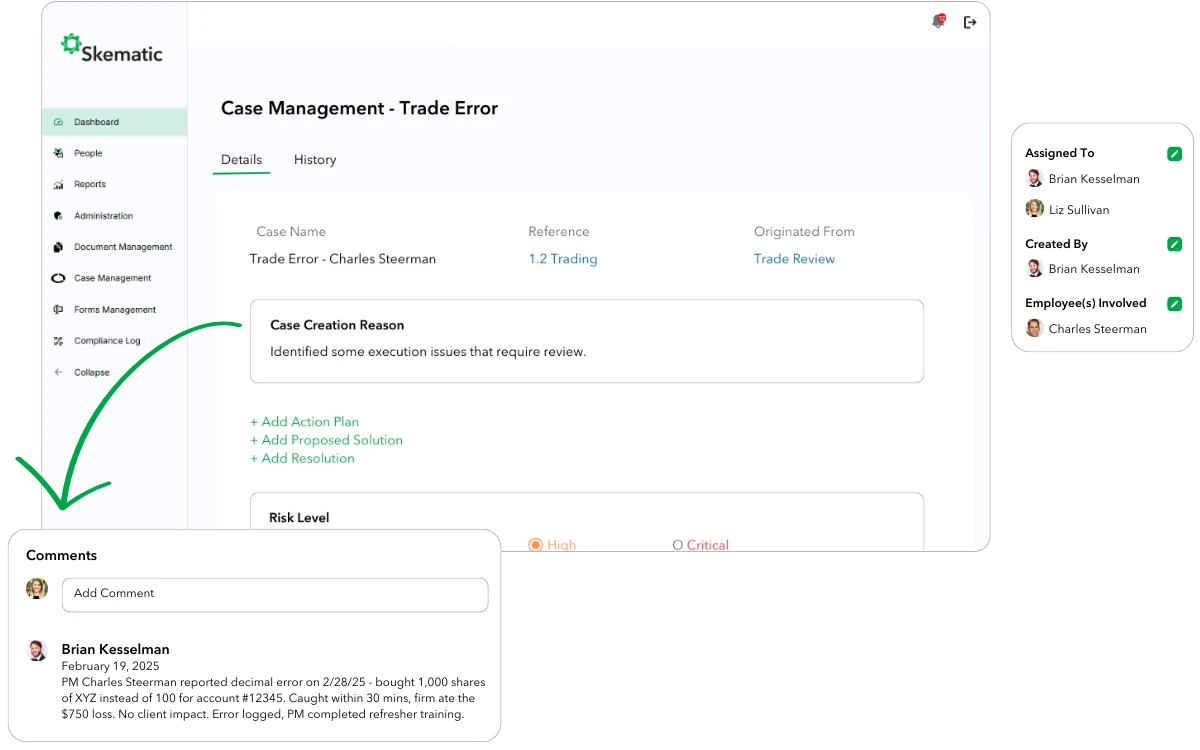Switch to the History tab
This screenshot has width=1200, height=750.
coord(315,160)
